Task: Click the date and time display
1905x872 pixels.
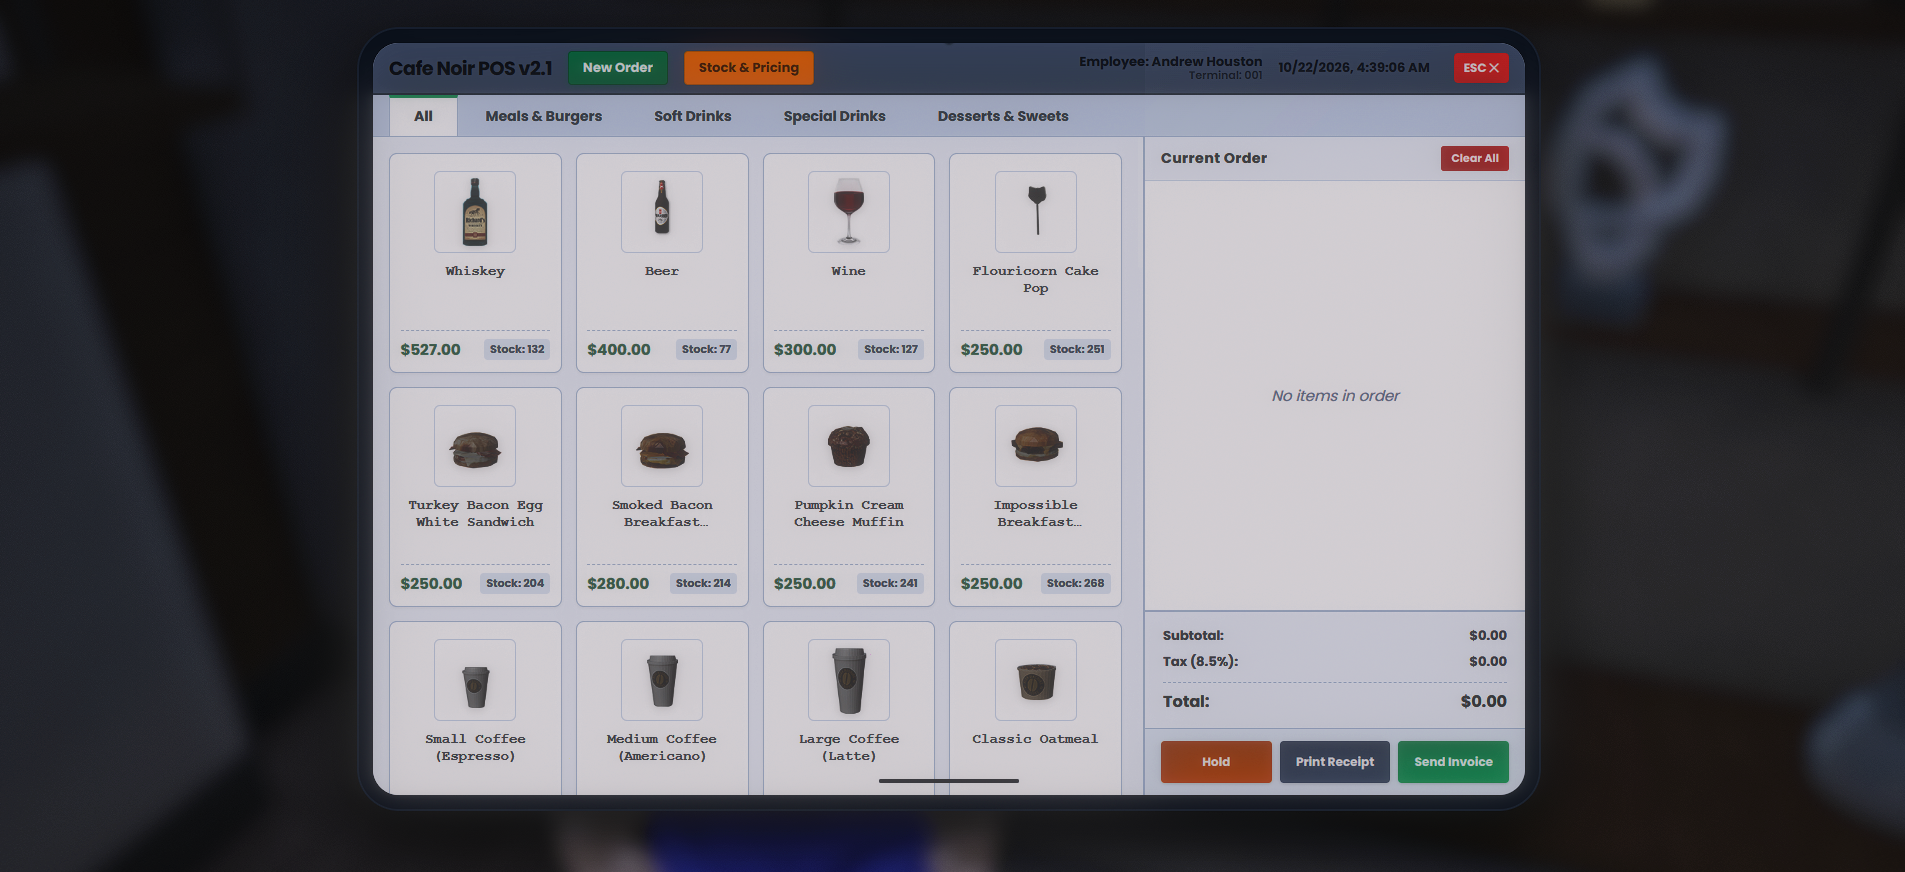Action: tap(1354, 67)
